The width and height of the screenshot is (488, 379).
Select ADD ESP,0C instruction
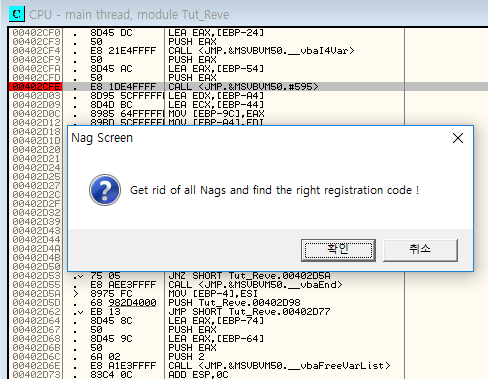(198, 375)
